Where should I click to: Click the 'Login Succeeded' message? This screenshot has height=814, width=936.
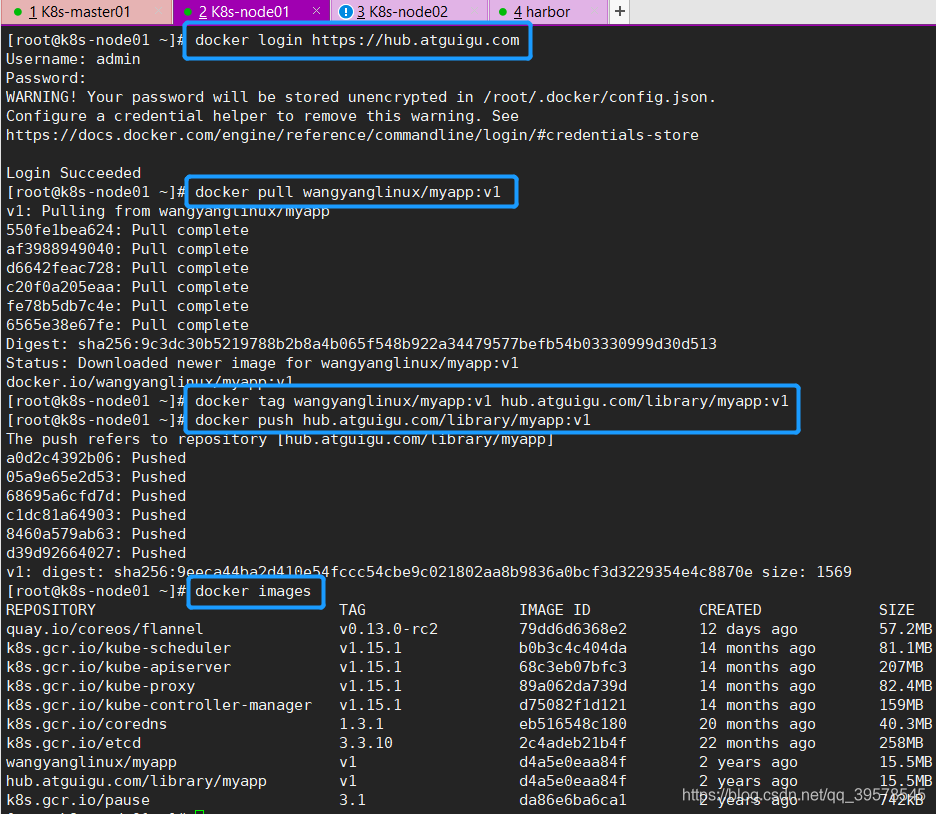click(x=73, y=173)
